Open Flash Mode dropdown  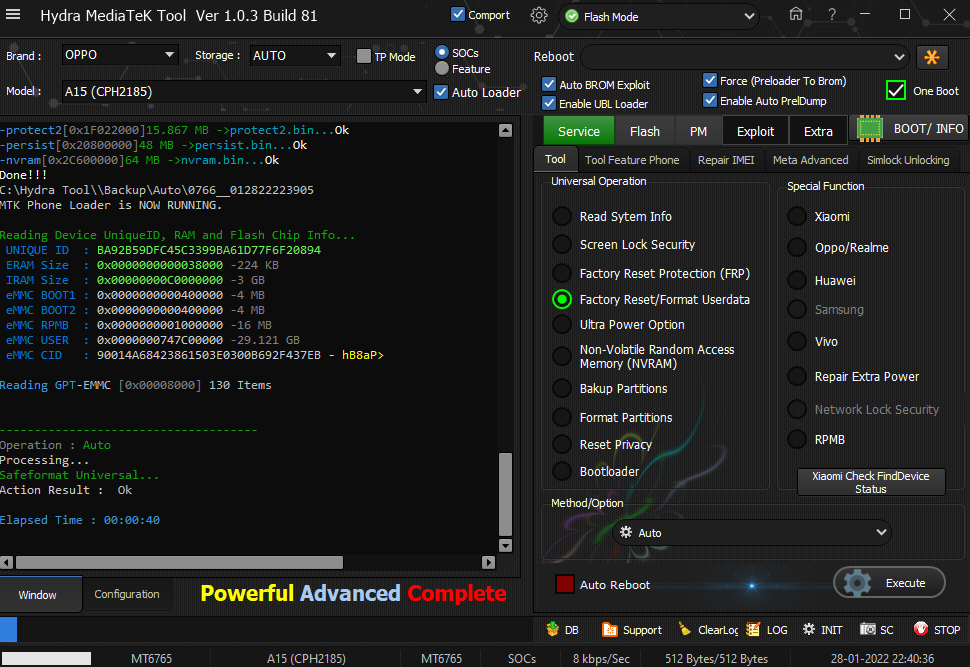click(x=659, y=17)
